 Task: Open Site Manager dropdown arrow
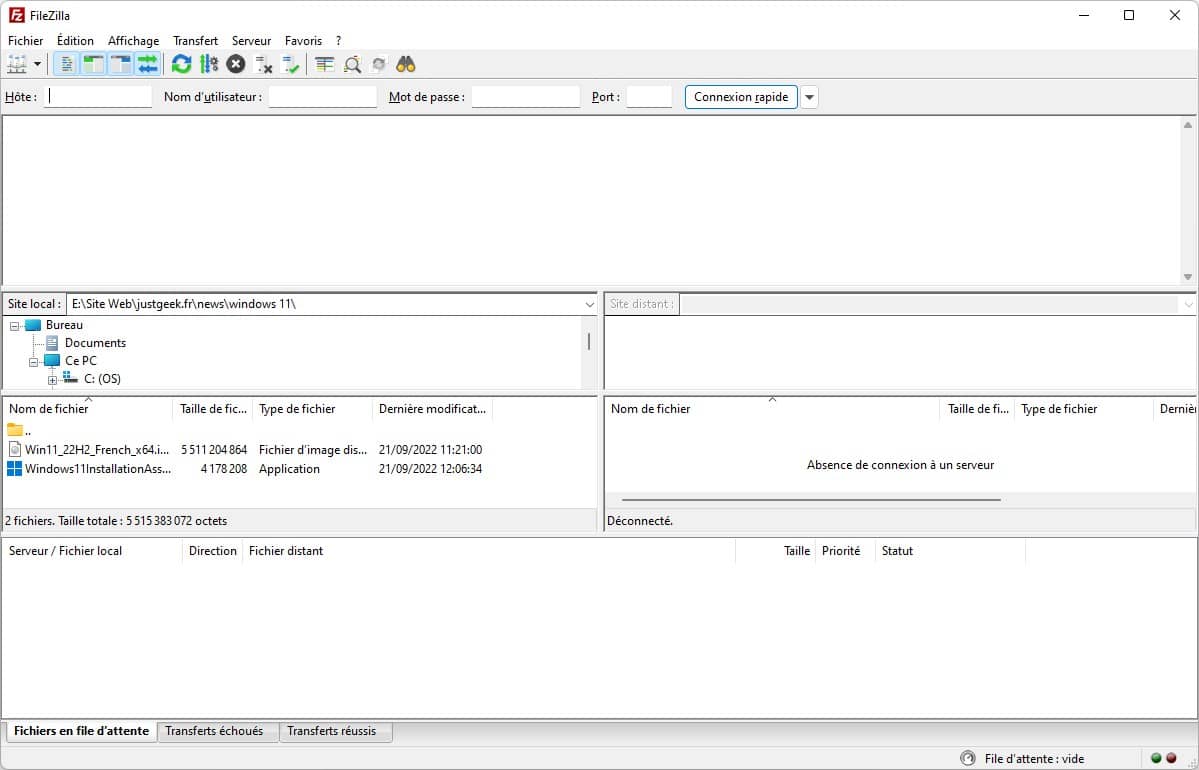[x=37, y=64]
